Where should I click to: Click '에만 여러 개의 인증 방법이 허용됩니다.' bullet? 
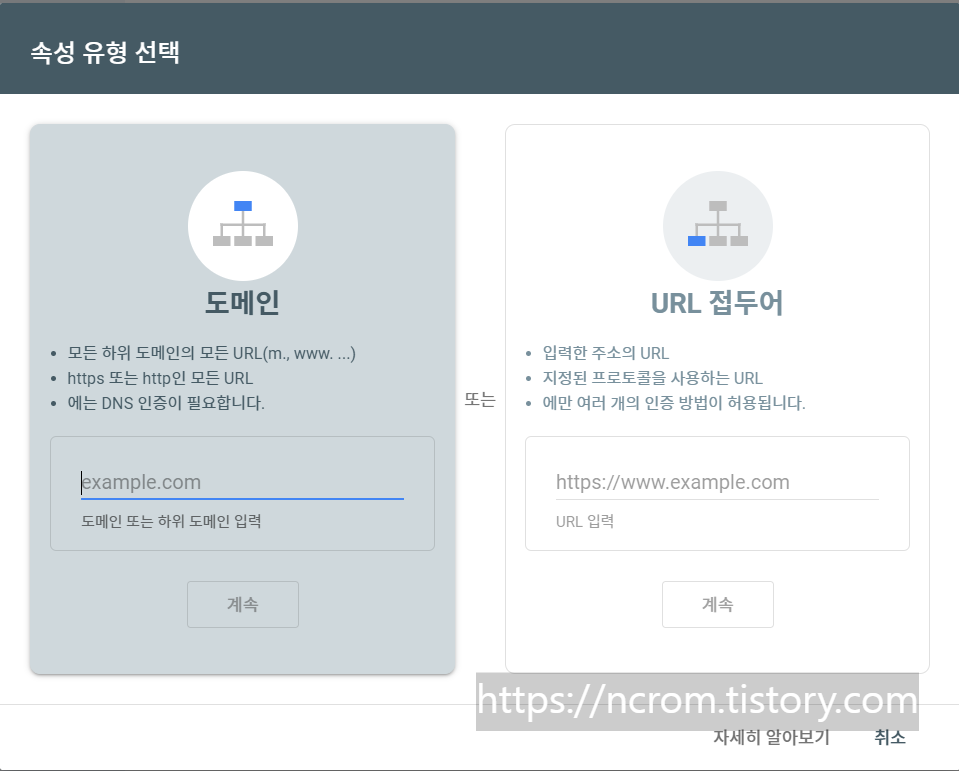[x=674, y=404]
